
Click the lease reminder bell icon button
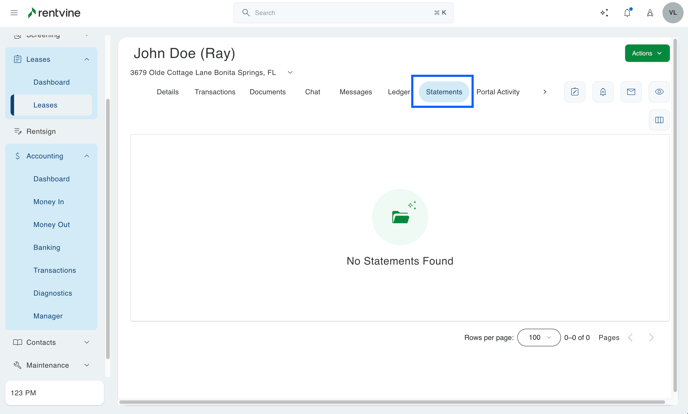coord(603,92)
